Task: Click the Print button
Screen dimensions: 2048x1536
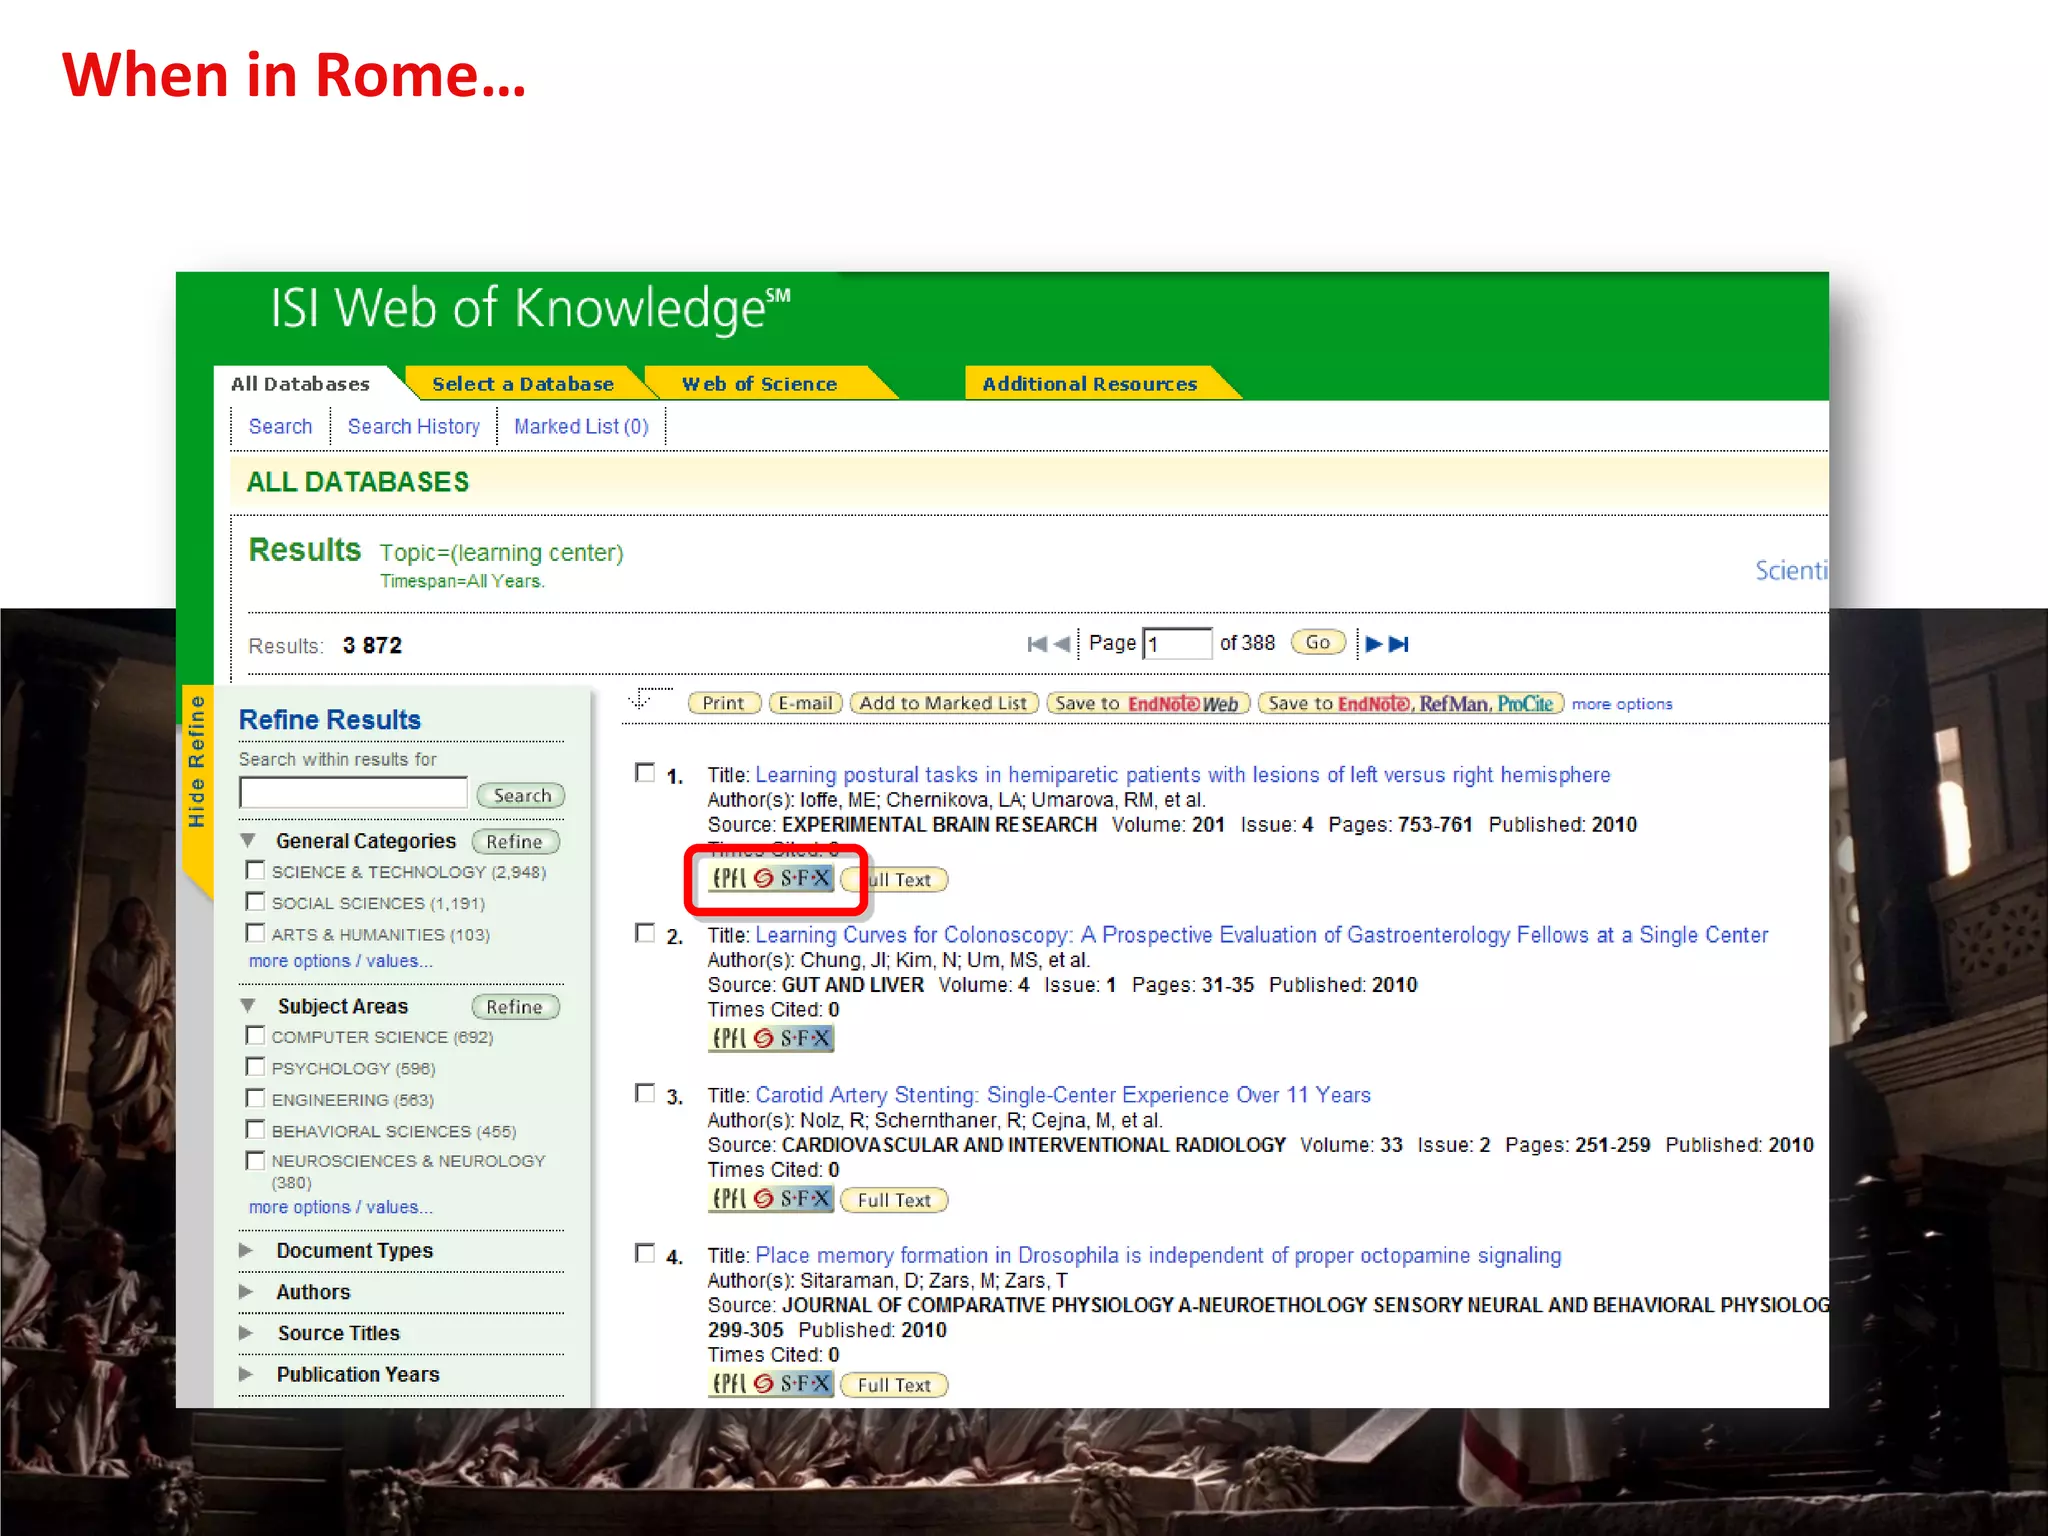Action: (724, 703)
